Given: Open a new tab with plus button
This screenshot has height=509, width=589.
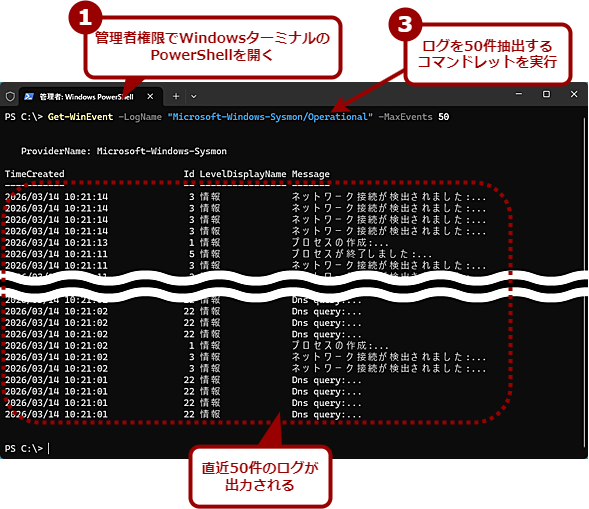Looking at the screenshot, I should pos(176,97).
